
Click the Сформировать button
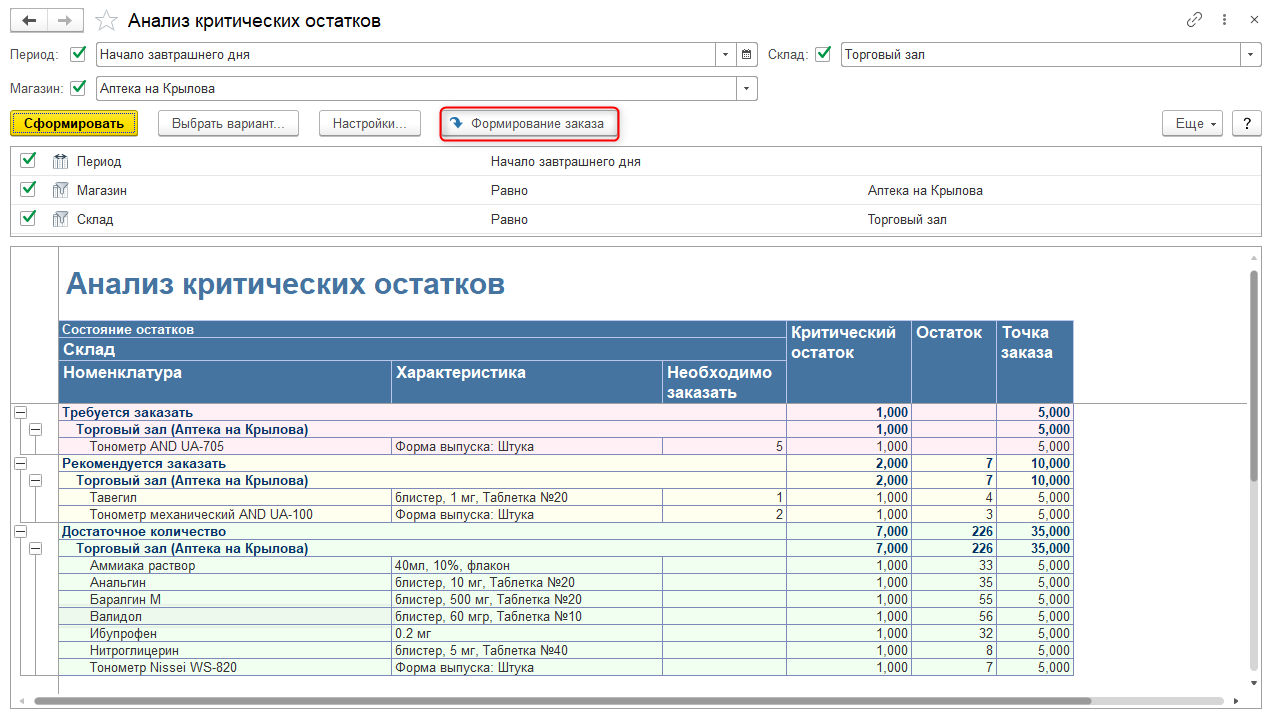pos(74,123)
